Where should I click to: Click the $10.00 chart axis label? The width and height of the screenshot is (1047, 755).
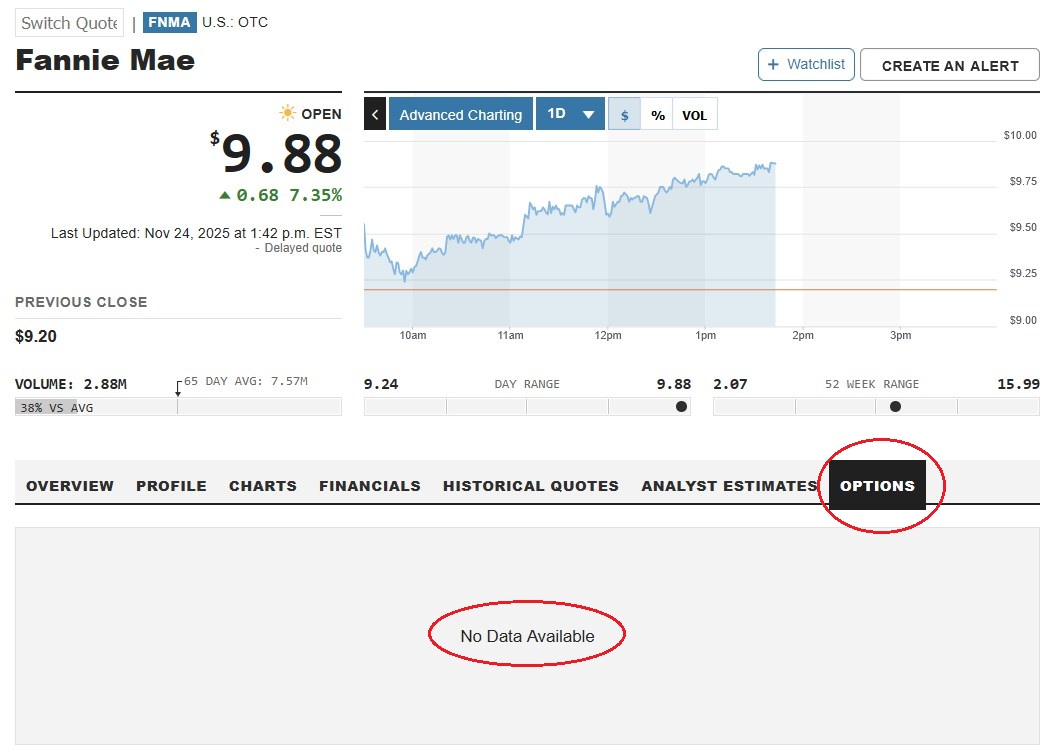point(1020,136)
